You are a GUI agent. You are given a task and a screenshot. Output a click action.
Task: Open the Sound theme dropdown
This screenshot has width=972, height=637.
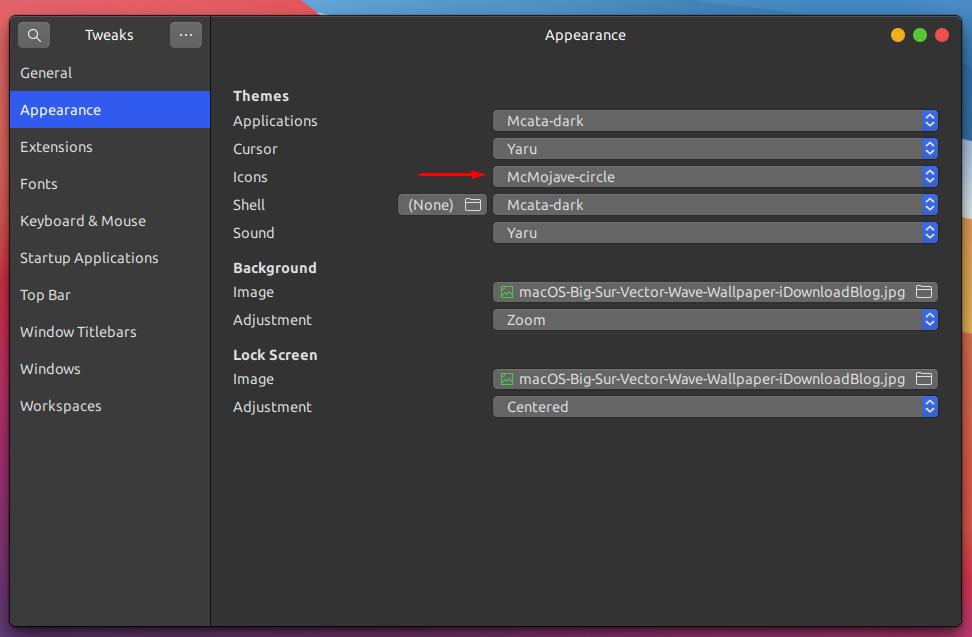coord(715,233)
